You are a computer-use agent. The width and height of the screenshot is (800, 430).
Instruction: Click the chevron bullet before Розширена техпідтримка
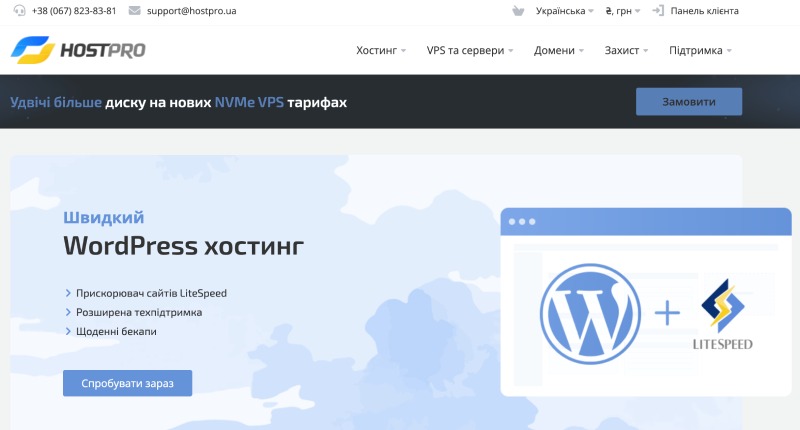click(68, 312)
